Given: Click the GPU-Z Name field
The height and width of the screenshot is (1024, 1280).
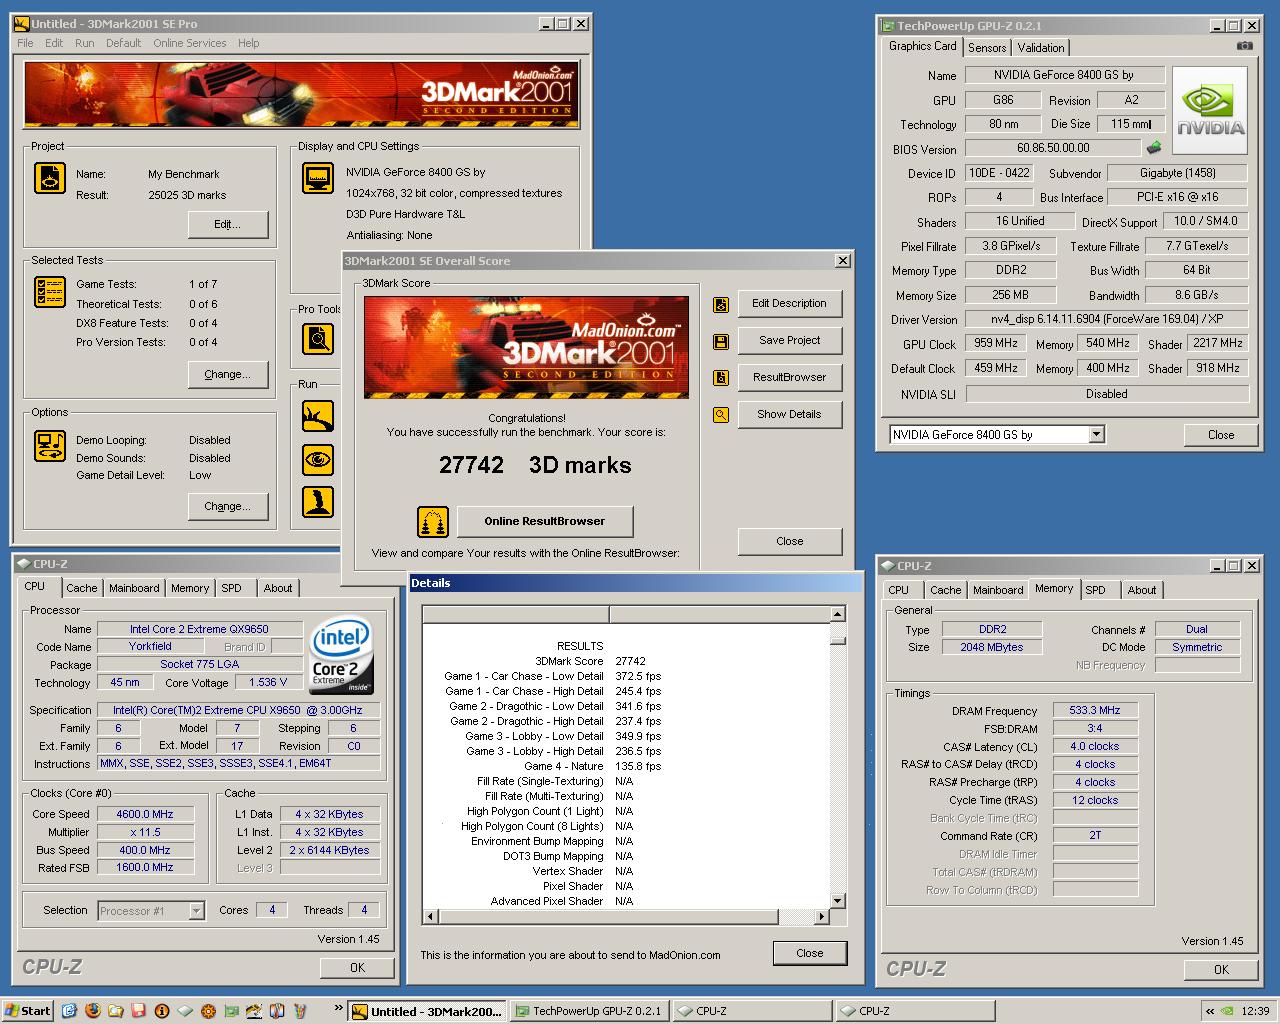Looking at the screenshot, I should pyautogui.click(x=1064, y=75).
